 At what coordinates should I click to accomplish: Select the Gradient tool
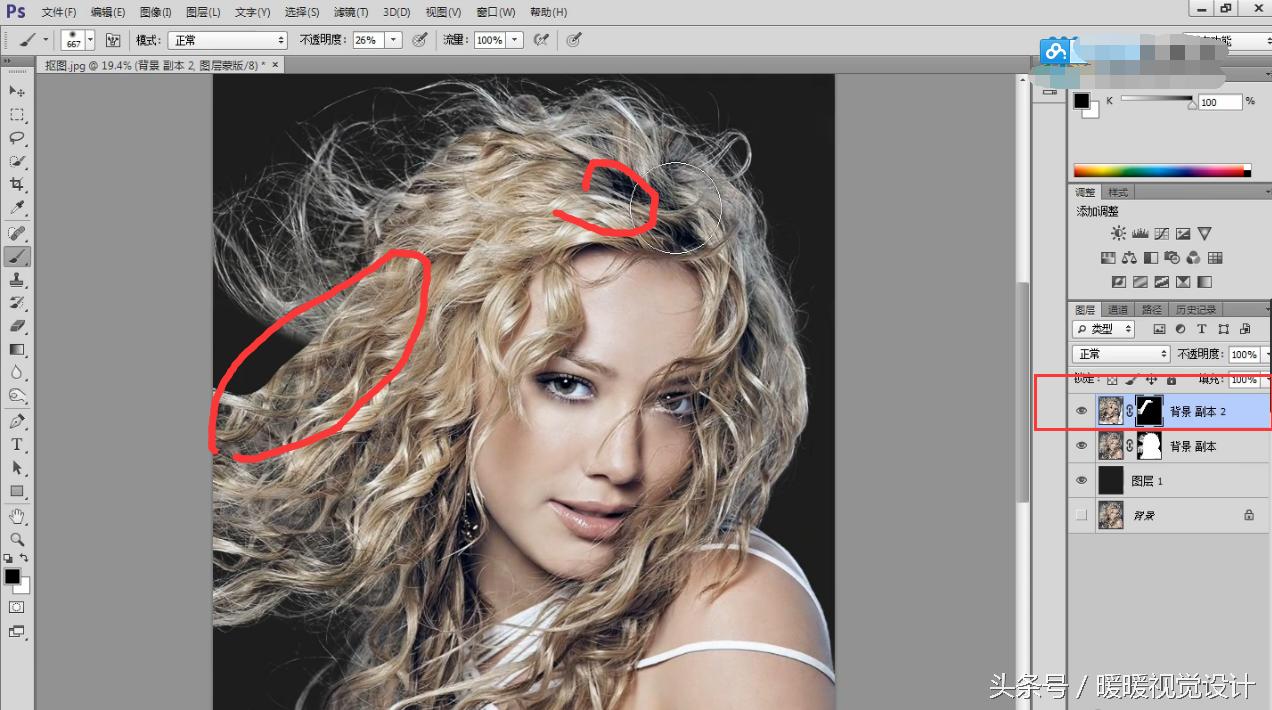coord(17,349)
